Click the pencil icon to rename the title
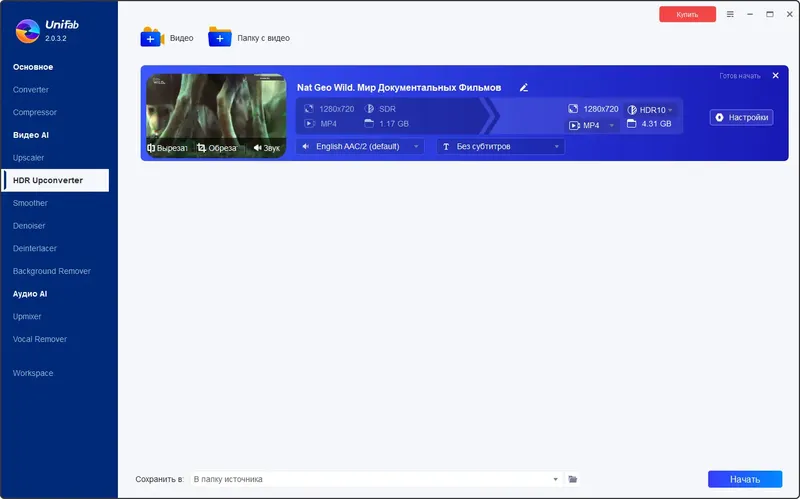The height and width of the screenshot is (499, 800). click(x=523, y=88)
